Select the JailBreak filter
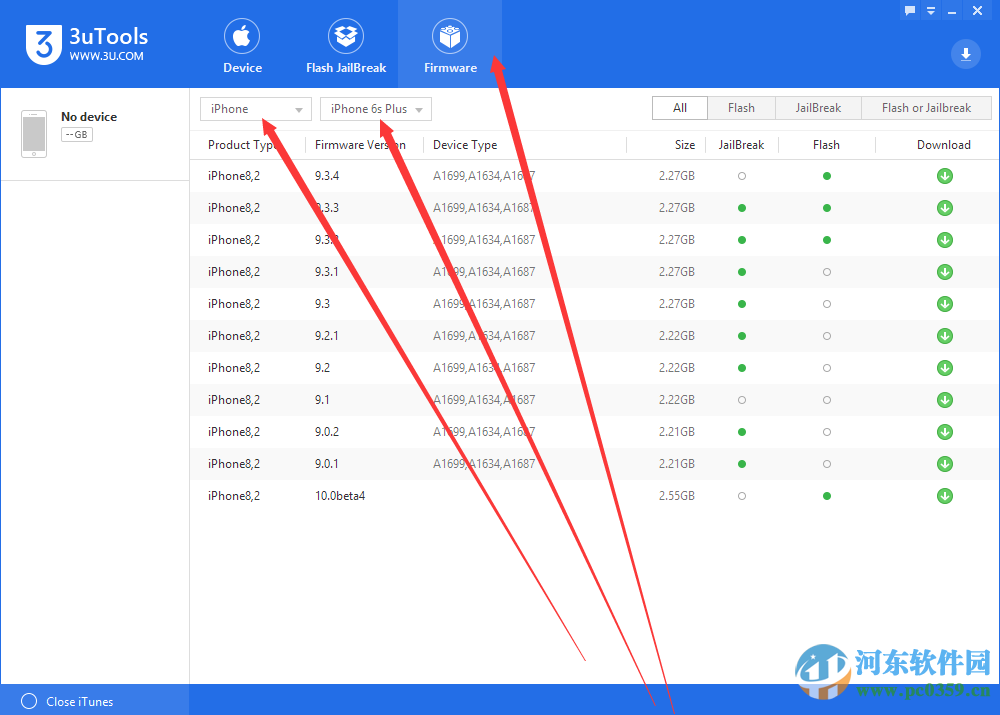Image resolution: width=1000 pixels, height=715 pixels. [818, 107]
